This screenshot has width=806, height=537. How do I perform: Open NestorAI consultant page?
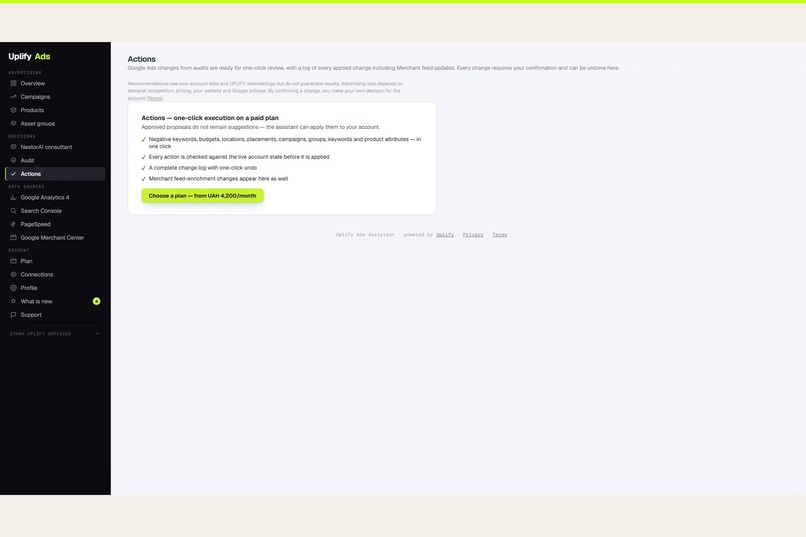(55, 147)
